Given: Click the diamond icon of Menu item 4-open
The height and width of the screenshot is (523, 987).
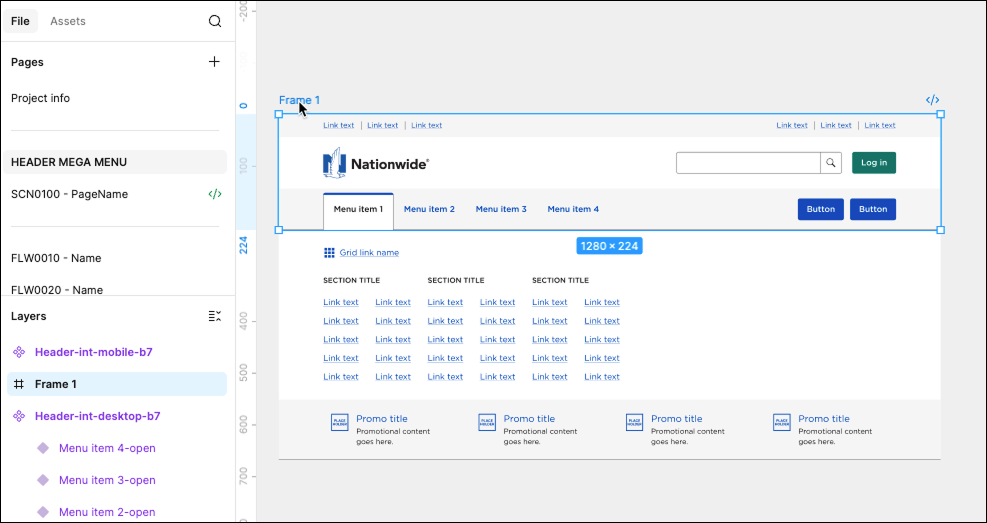Looking at the screenshot, I should [x=43, y=448].
